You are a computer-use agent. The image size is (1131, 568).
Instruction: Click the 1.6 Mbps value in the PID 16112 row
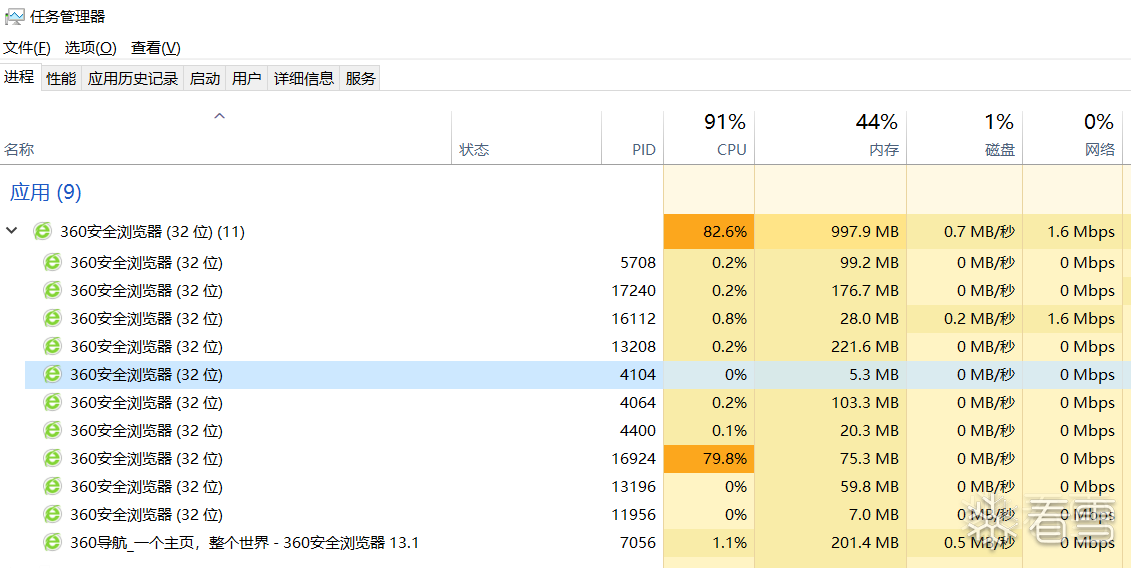(x=1081, y=318)
